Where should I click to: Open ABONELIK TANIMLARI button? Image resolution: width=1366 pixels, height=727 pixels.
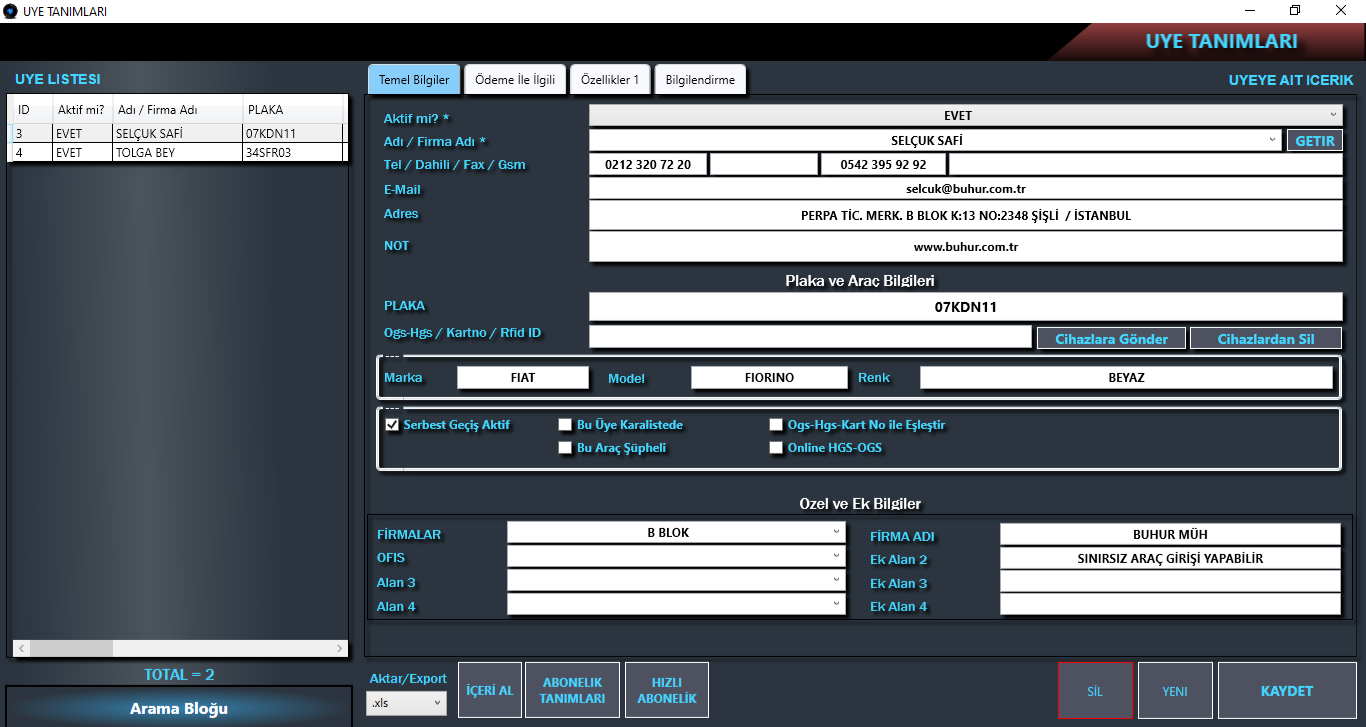572,690
